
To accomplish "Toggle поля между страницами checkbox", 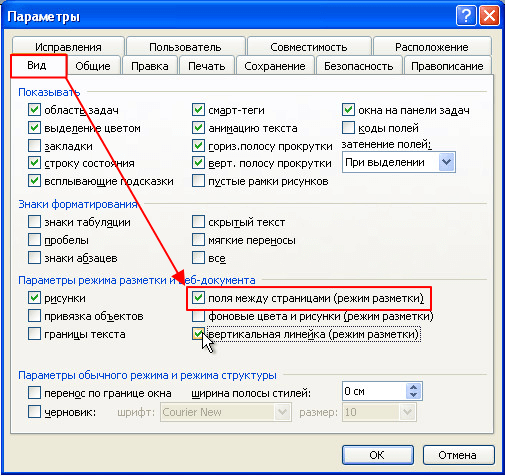I will (x=198, y=298).
